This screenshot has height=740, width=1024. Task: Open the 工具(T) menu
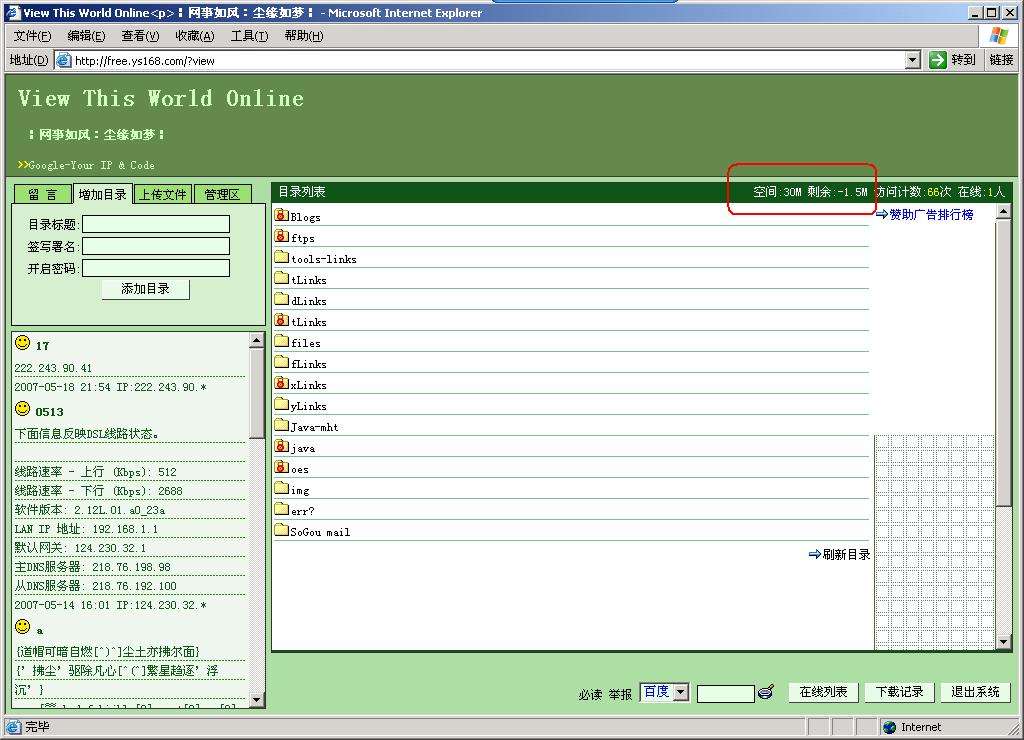coord(249,36)
